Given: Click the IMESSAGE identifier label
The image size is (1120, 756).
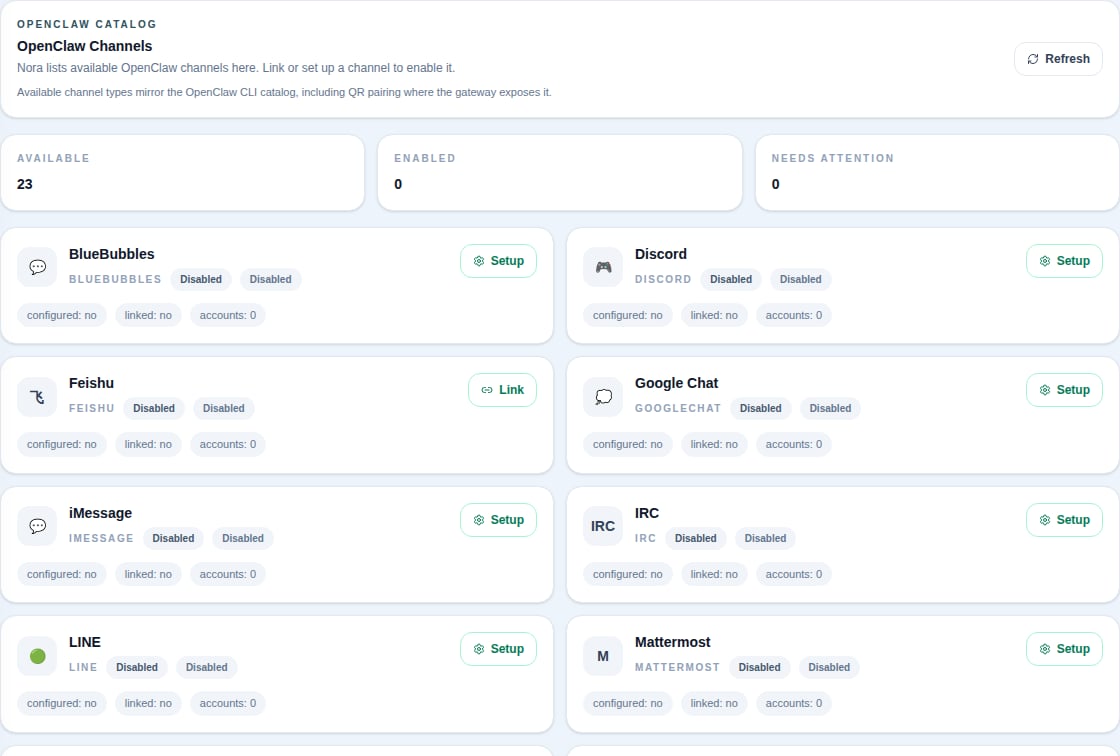Looking at the screenshot, I should tap(101, 539).
